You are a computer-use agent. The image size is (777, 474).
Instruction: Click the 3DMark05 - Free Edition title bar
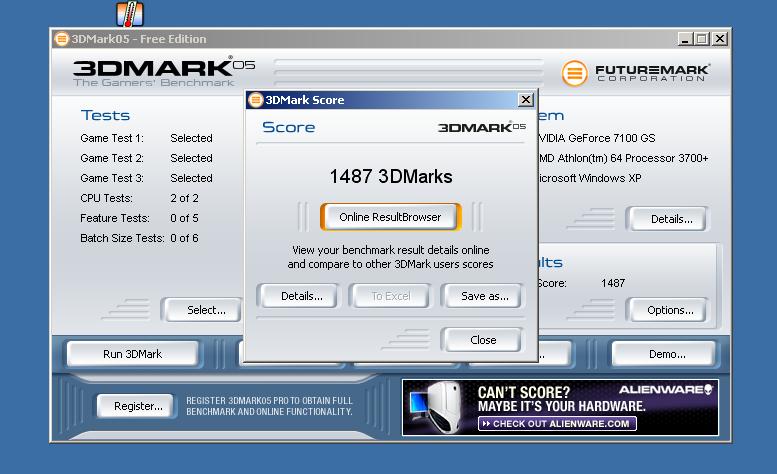tap(390, 39)
